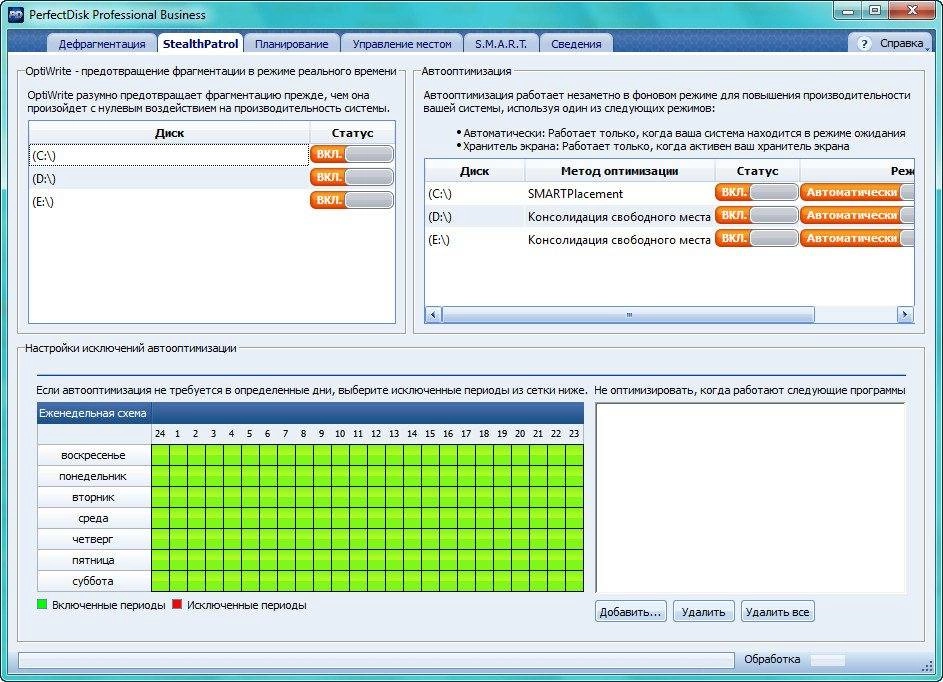The image size is (943, 682).
Task: Click the hour 12 column header
Action: click(376, 434)
